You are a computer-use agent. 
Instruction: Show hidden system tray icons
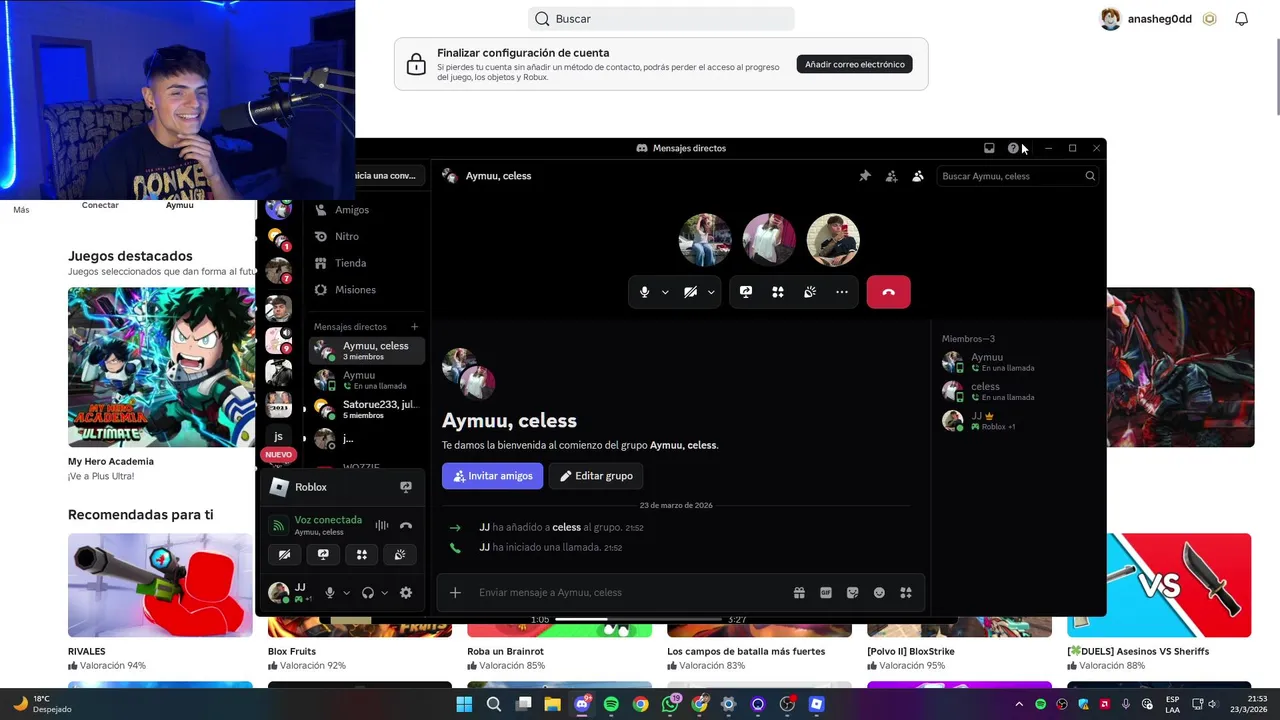click(1019, 704)
